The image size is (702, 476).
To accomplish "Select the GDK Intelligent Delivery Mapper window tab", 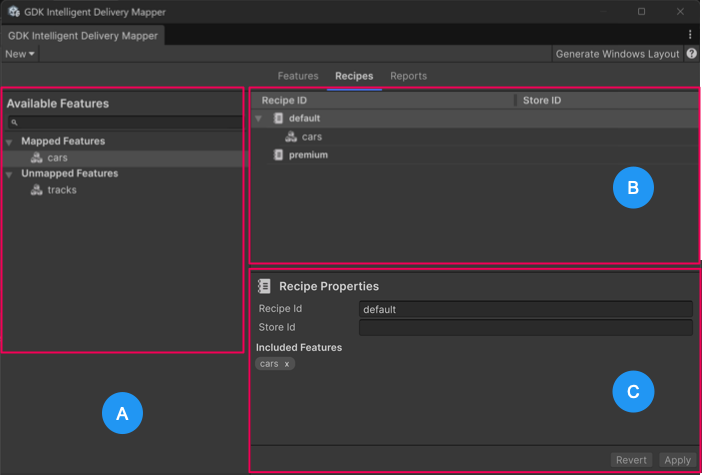I will tap(83, 36).
